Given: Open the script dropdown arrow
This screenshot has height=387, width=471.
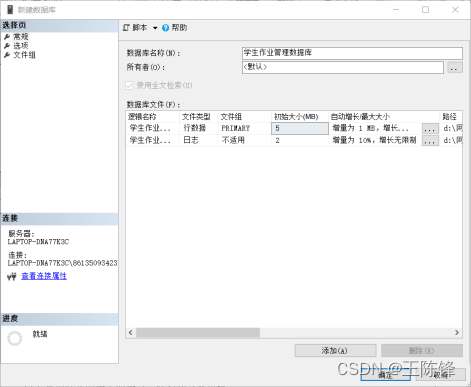Looking at the screenshot, I should click(x=155, y=28).
